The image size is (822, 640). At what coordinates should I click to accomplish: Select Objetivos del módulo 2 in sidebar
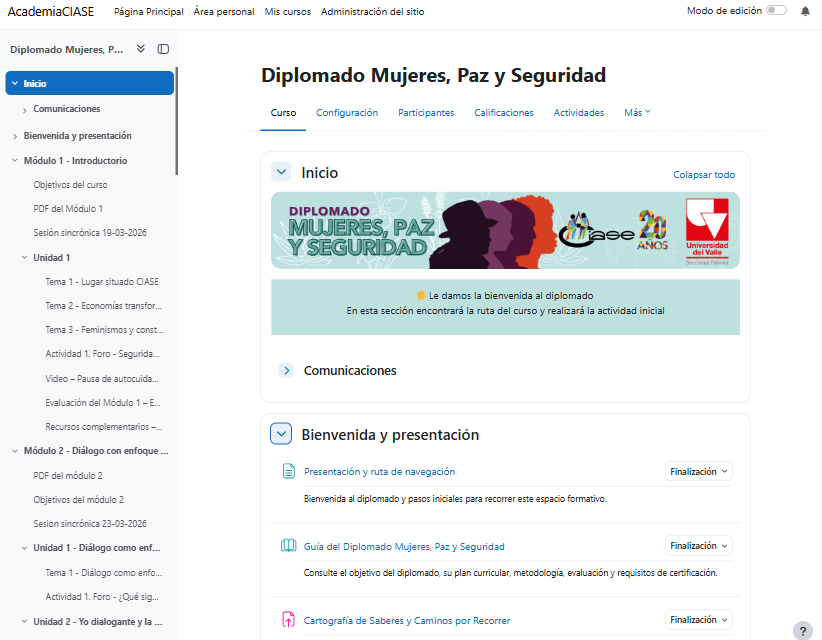click(79, 500)
